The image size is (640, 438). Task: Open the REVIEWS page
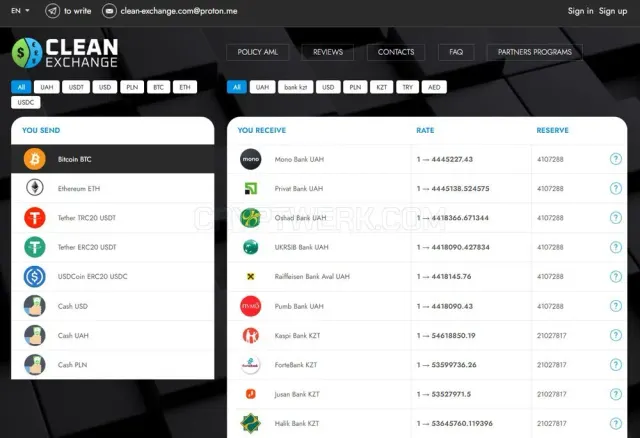point(328,52)
